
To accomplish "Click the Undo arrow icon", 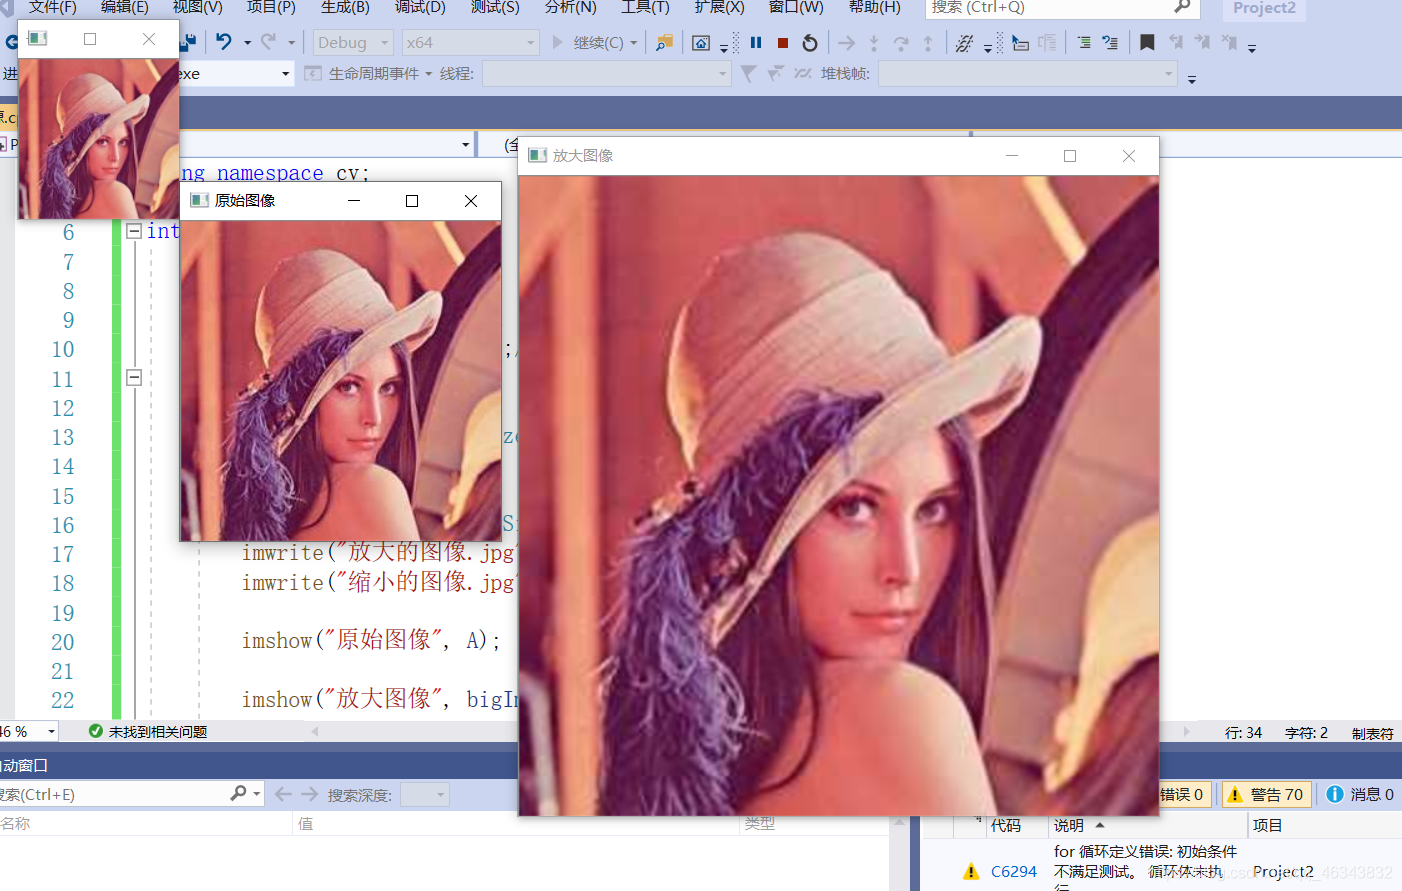I will 224,42.
